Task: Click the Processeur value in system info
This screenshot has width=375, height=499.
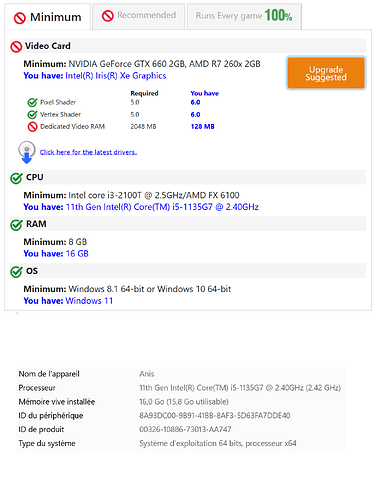Action: click(x=240, y=388)
